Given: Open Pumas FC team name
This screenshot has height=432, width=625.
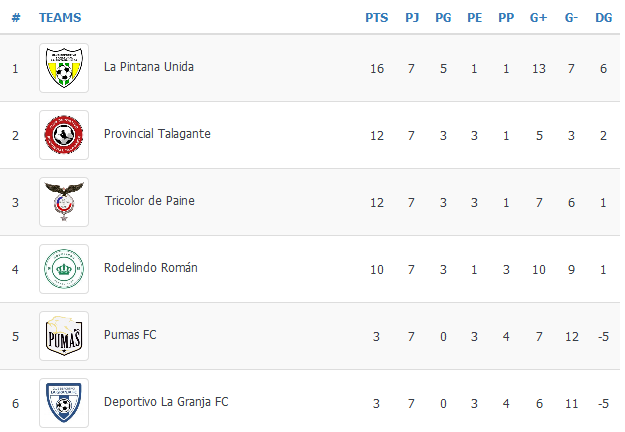Looking at the screenshot, I should click(x=130, y=335).
